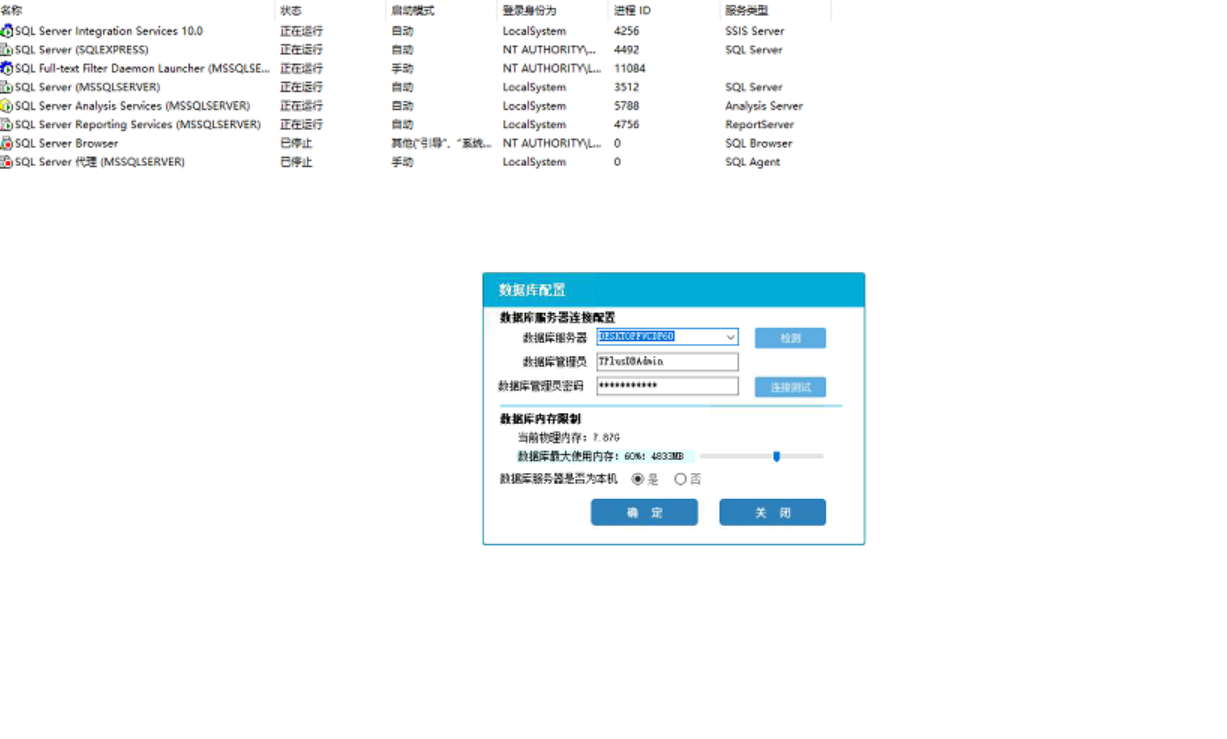Click process ID 4492 cell
Viewport: 1227px width, 739px height.
626,50
